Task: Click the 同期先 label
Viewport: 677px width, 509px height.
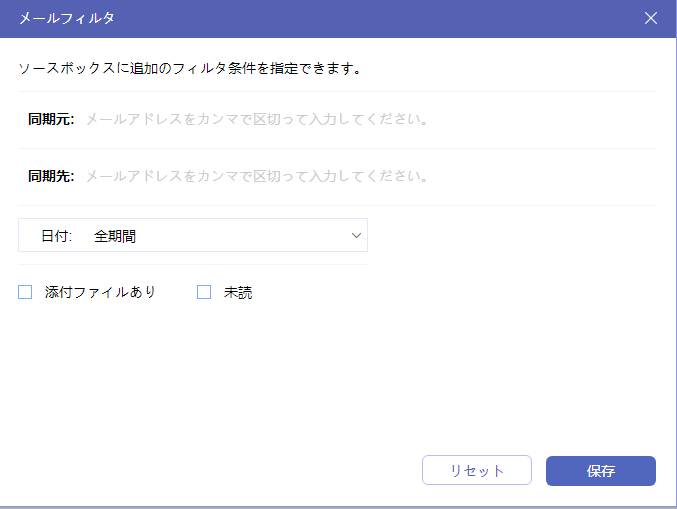Action: click(x=51, y=176)
